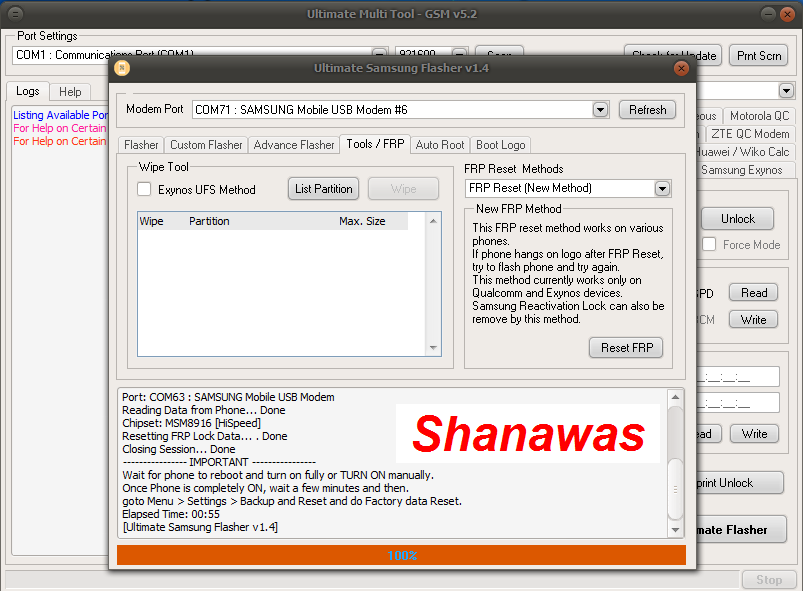Image resolution: width=803 pixels, height=591 pixels.
Task: Click the List Partition button
Action: pyautogui.click(x=324, y=189)
